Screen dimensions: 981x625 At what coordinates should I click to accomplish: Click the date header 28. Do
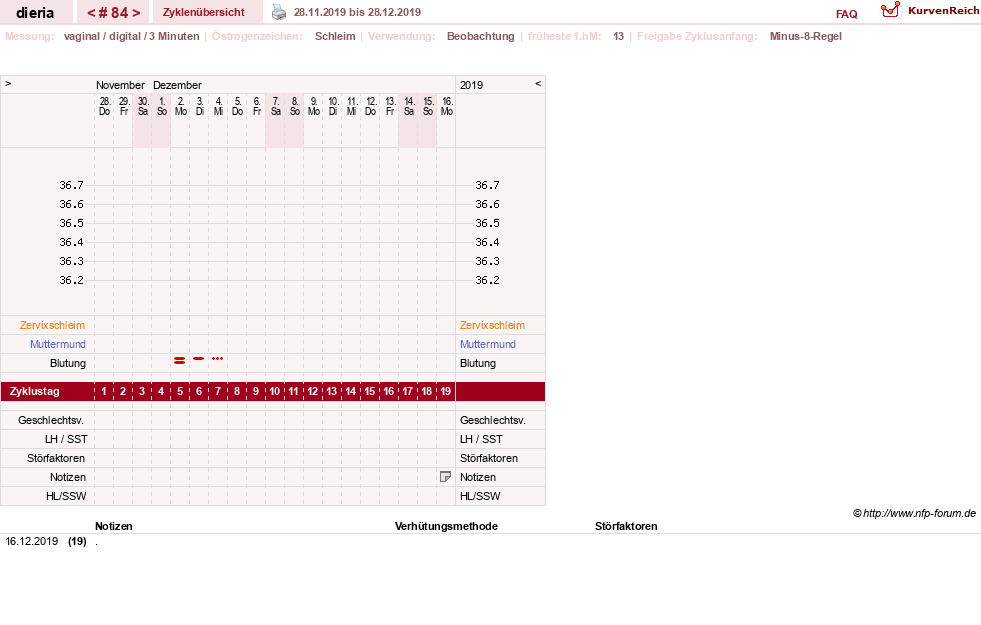pyautogui.click(x=104, y=106)
